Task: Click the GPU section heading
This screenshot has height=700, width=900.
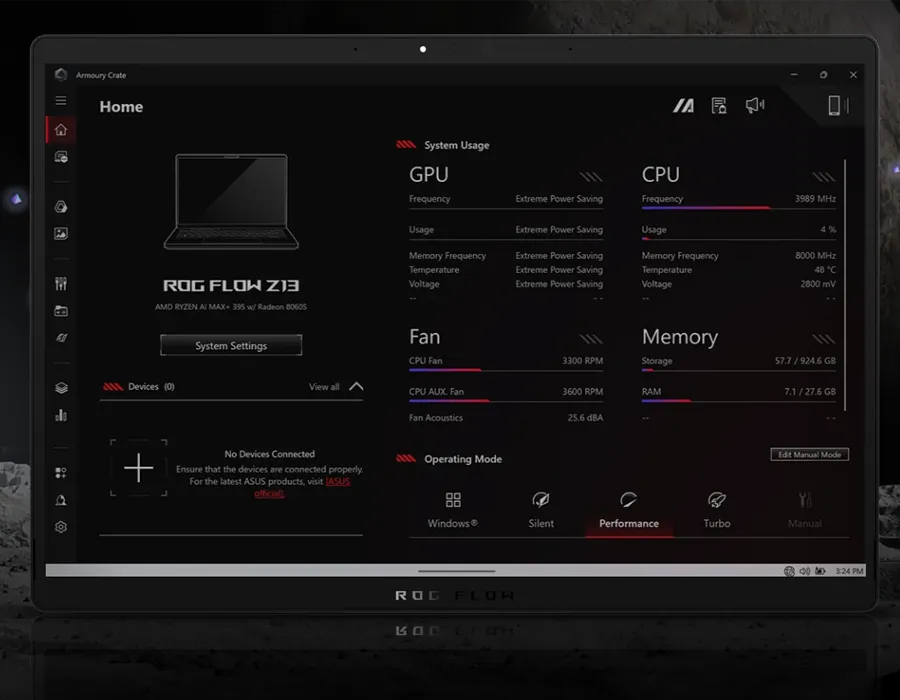Action: coord(429,174)
